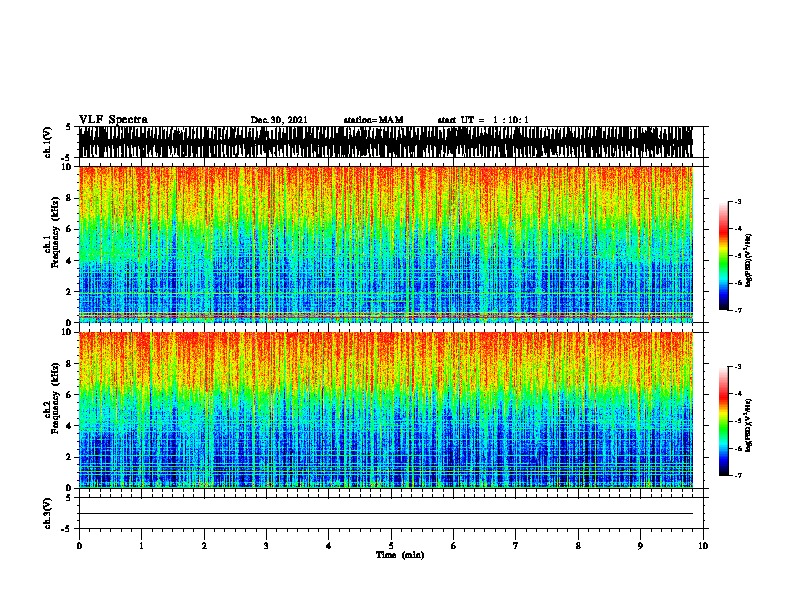Click the "Time (min)" axis label
This screenshot has height=612, width=792.
click(x=400, y=555)
